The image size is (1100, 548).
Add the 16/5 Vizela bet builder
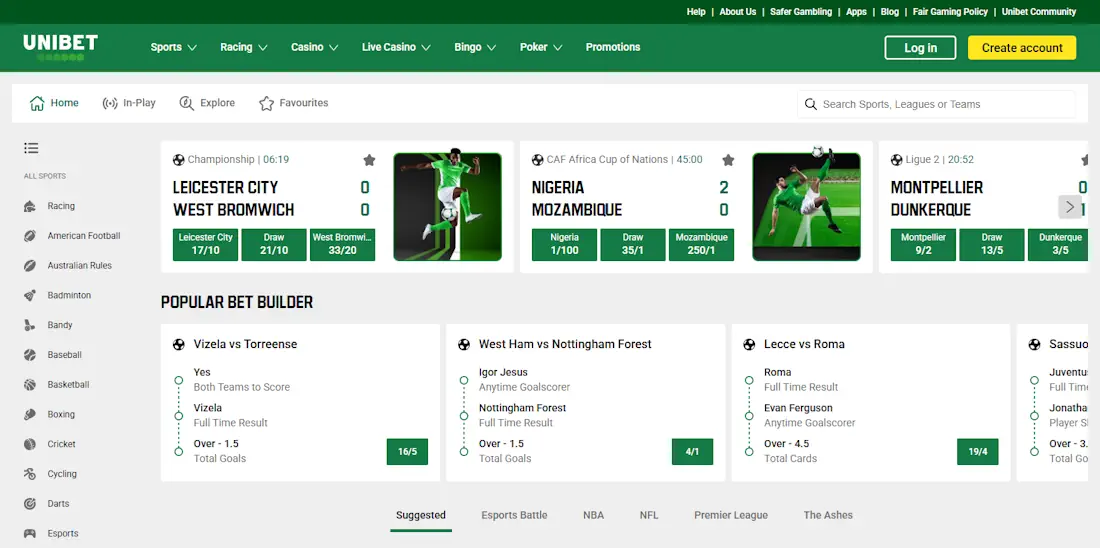point(408,452)
